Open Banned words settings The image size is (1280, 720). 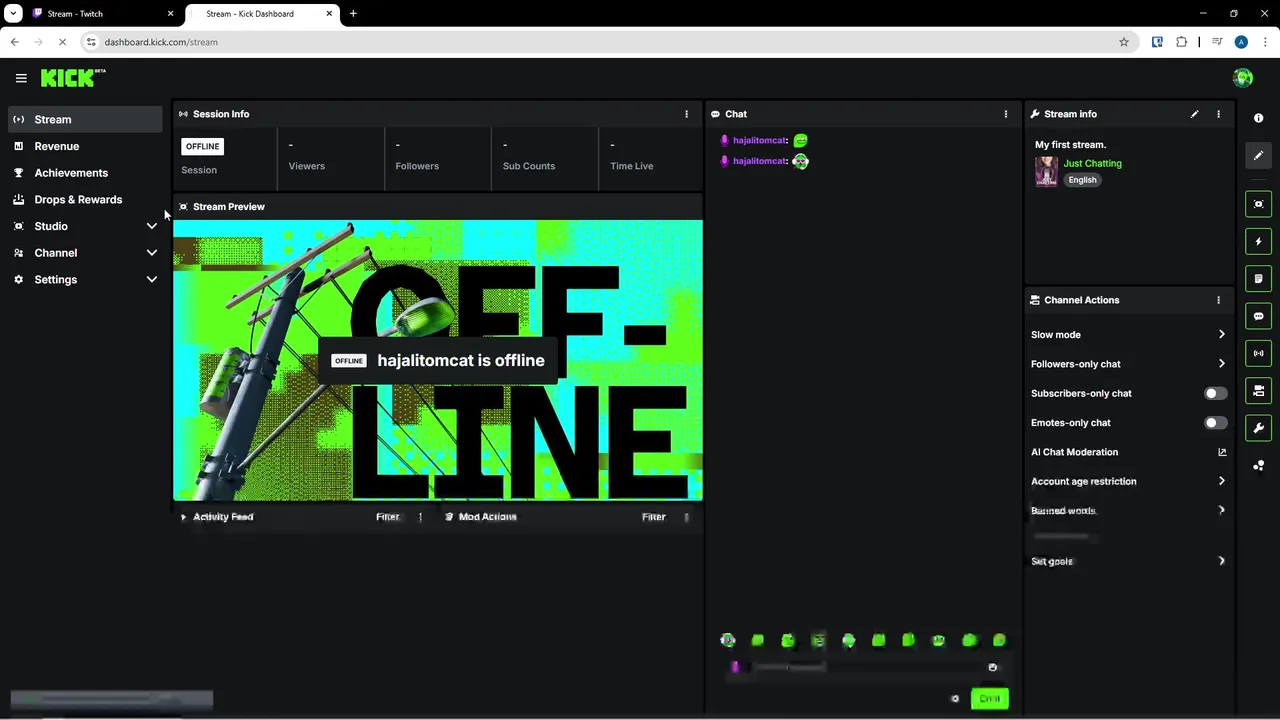point(1128,510)
